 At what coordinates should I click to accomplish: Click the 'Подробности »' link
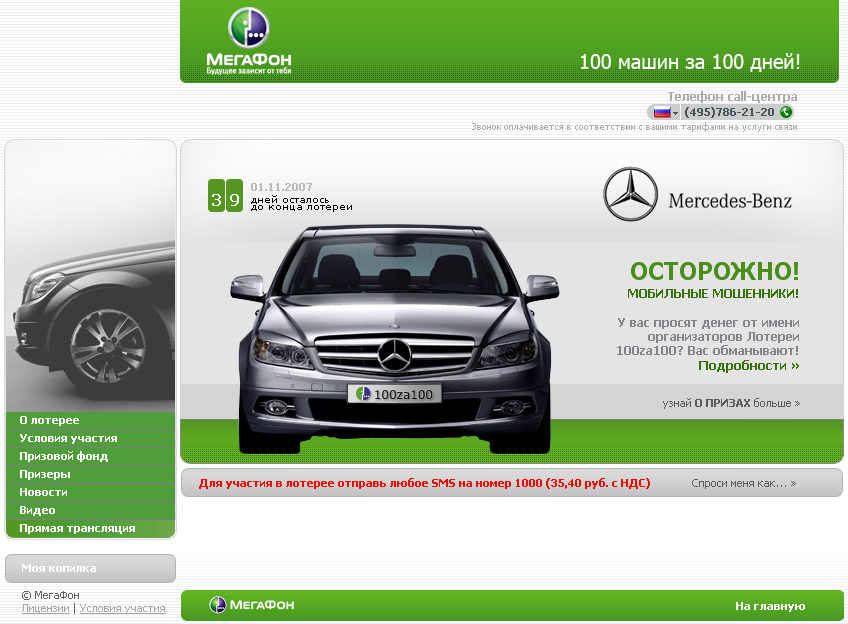pyautogui.click(x=748, y=366)
